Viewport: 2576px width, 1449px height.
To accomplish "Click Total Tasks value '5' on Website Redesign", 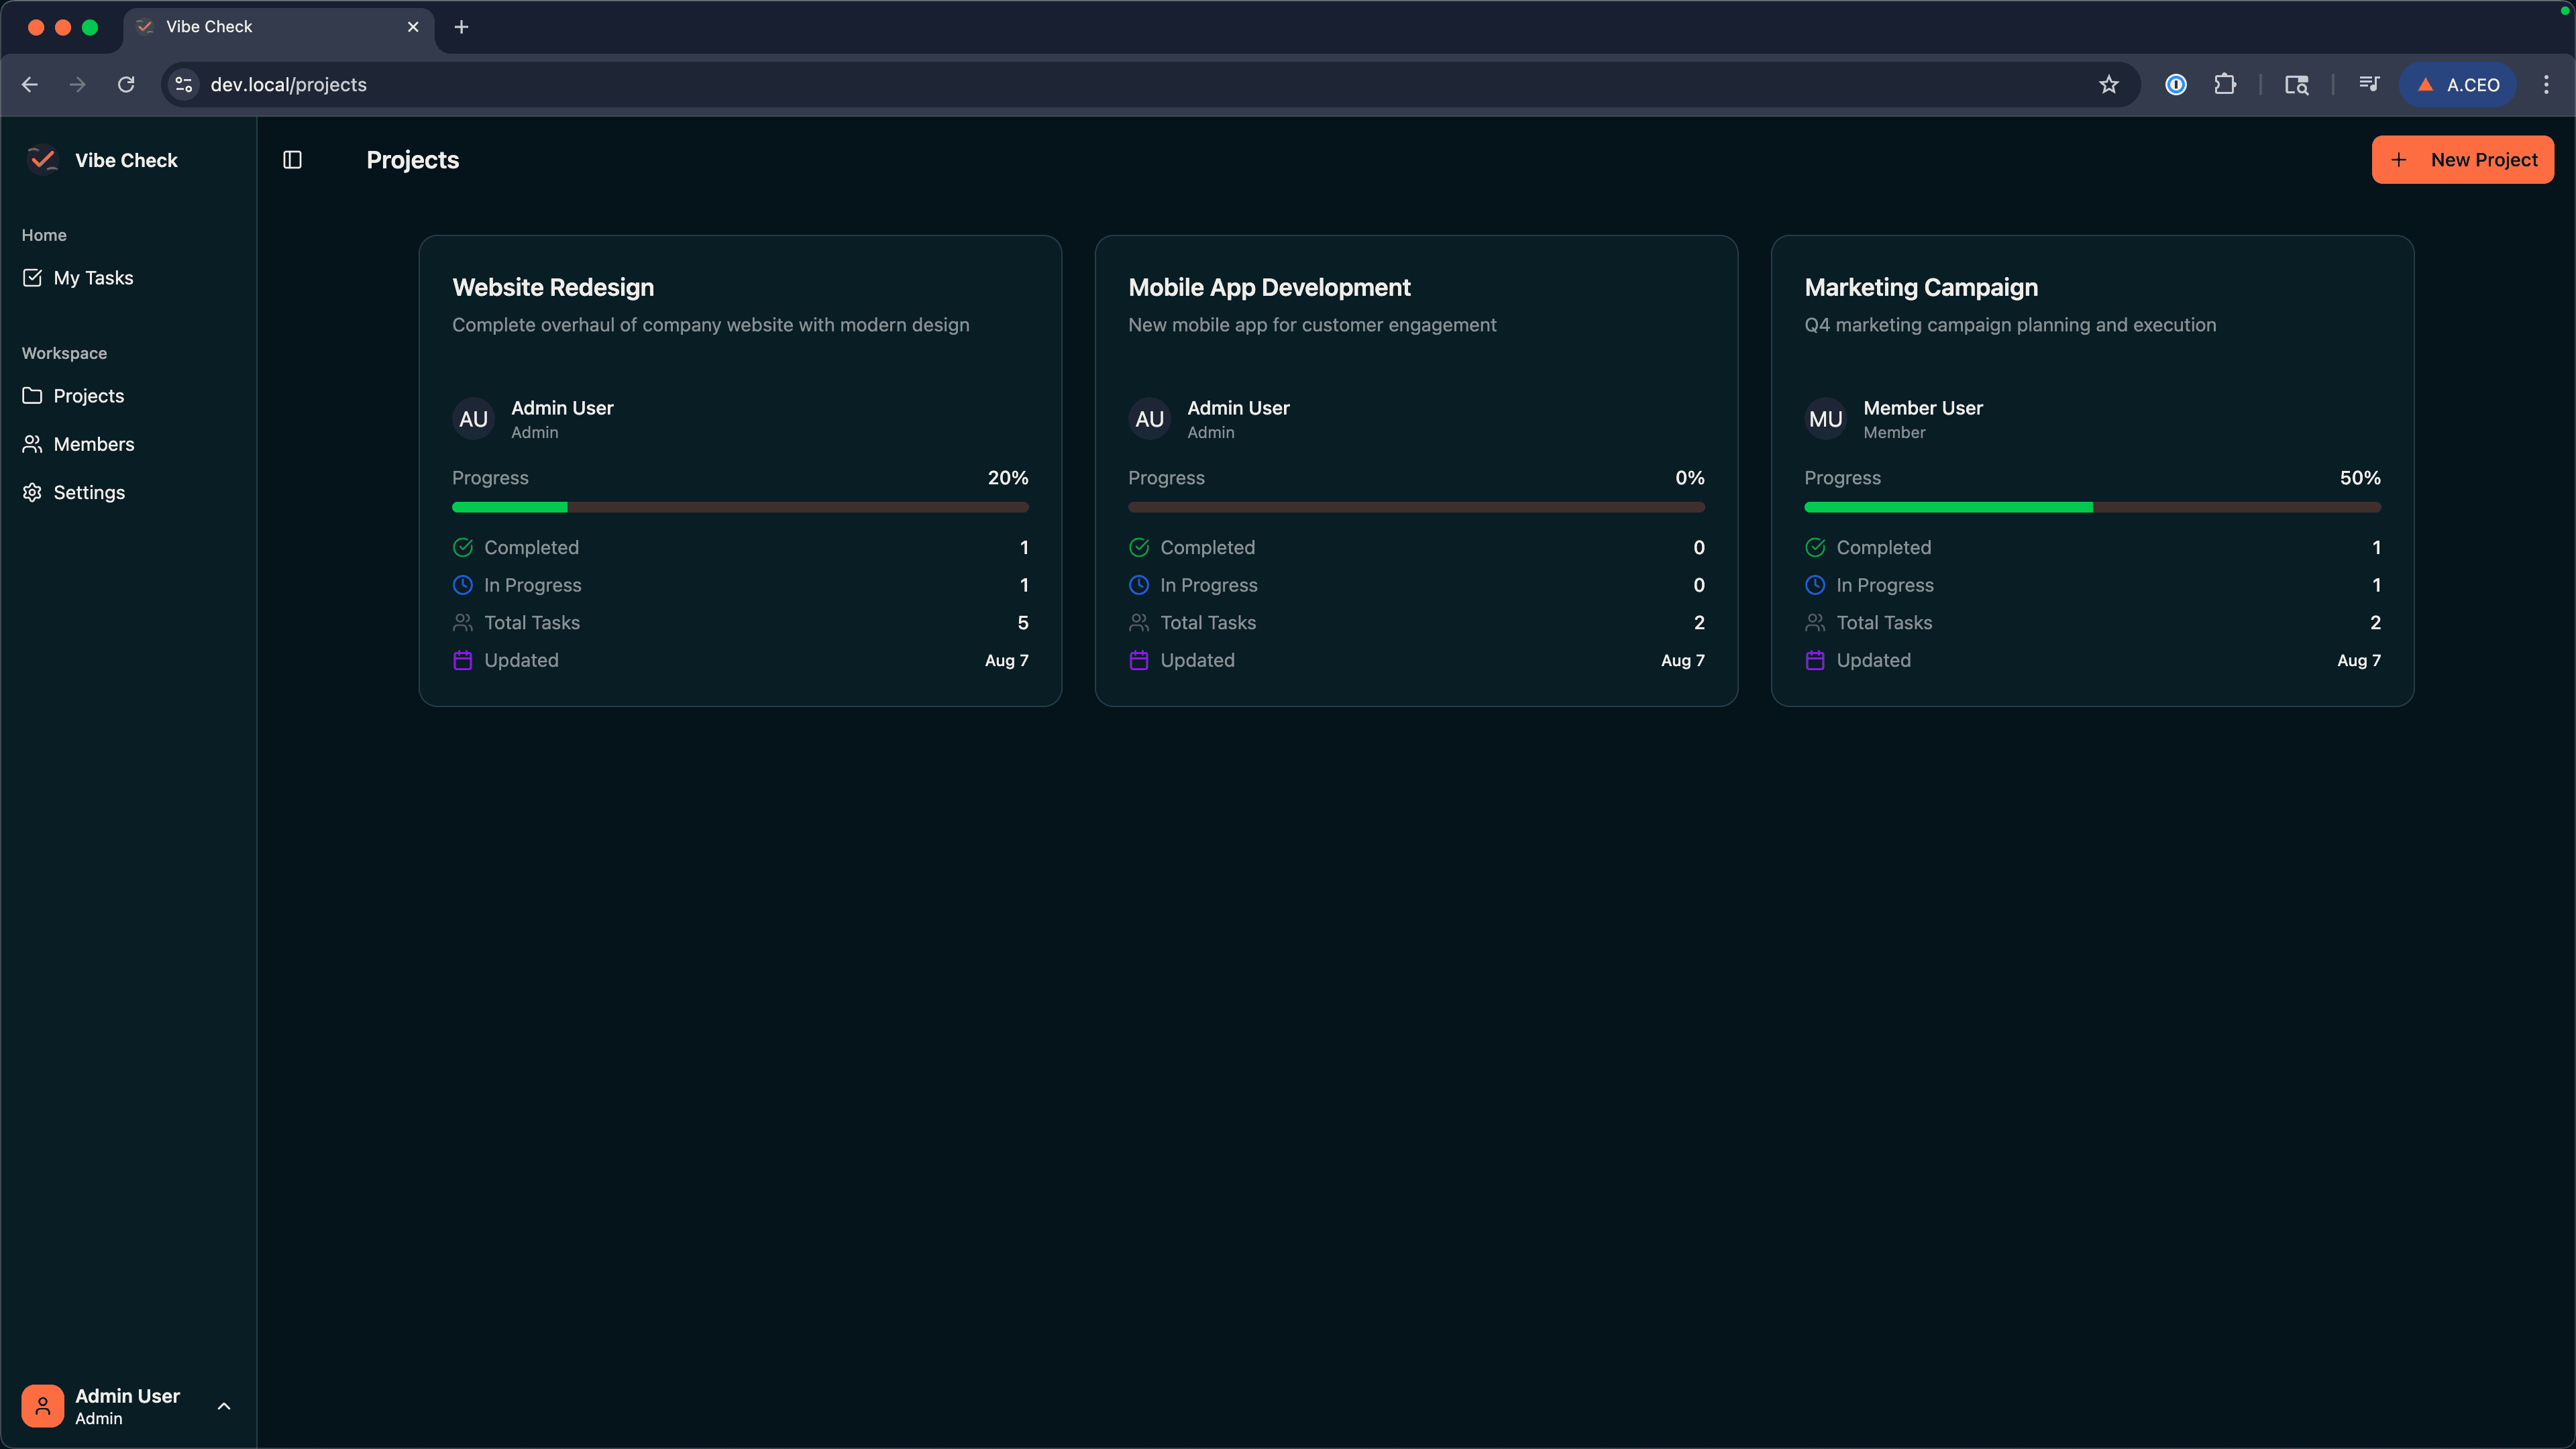I will 1023,622.
